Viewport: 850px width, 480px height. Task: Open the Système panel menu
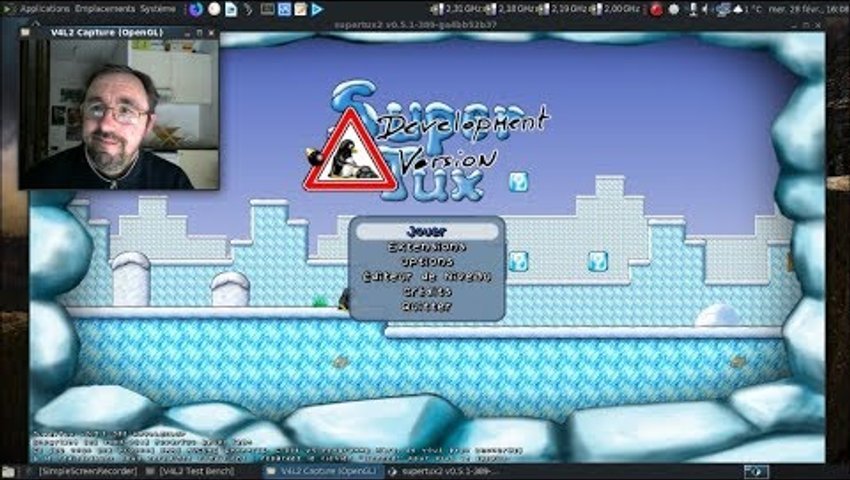coord(158,9)
